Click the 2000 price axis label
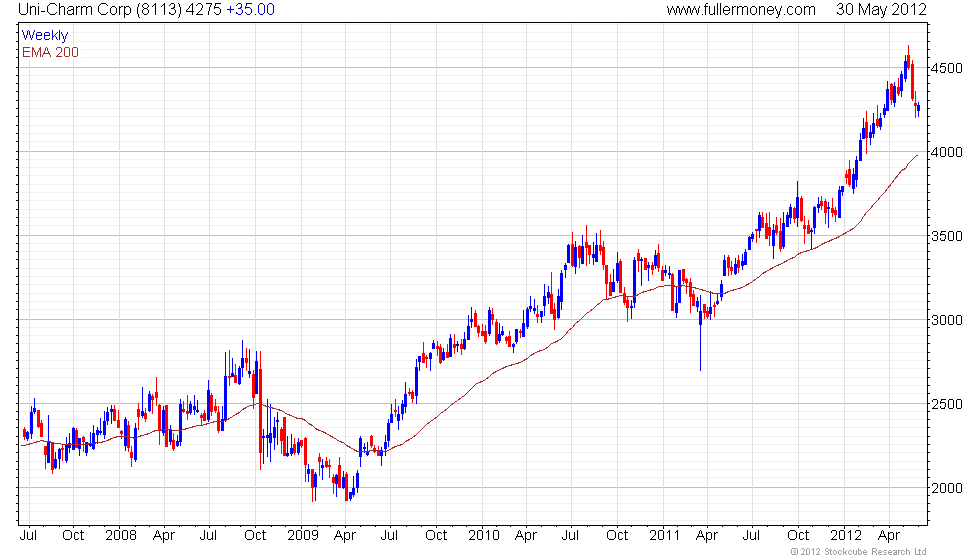980x560 pixels. (x=946, y=488)
